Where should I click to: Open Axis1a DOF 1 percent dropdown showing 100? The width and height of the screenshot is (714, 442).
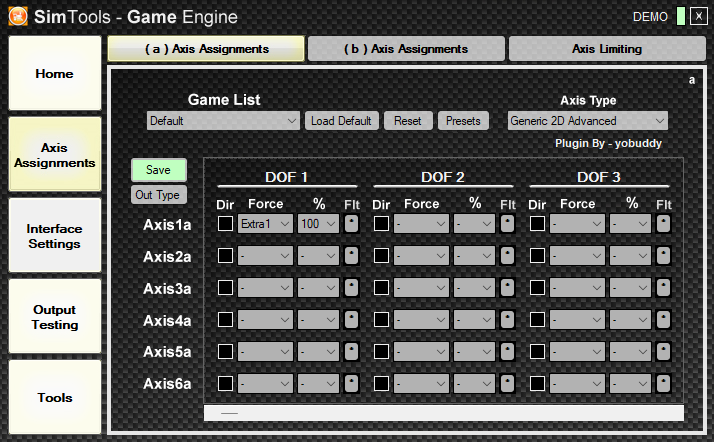tap(318, 224)
